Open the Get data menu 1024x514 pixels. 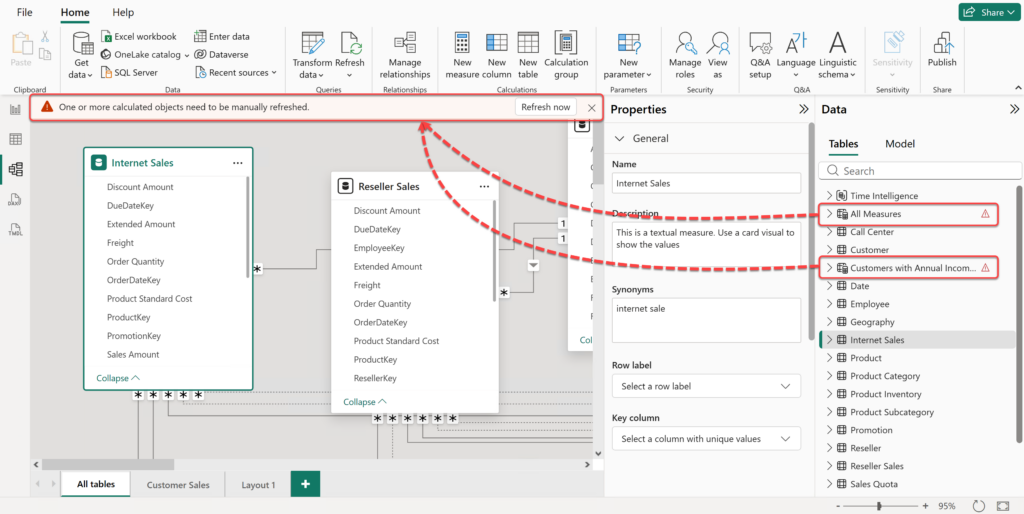pyautogui.click(x=82, y=56)
